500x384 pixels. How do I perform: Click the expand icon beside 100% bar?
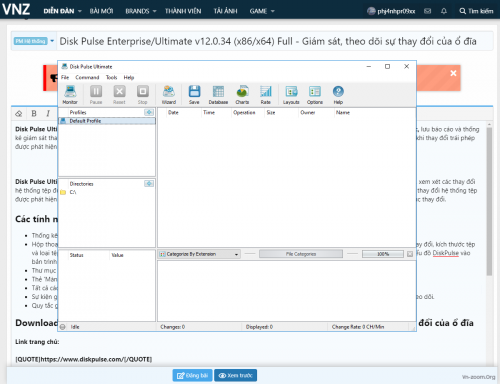click(410, 254)
